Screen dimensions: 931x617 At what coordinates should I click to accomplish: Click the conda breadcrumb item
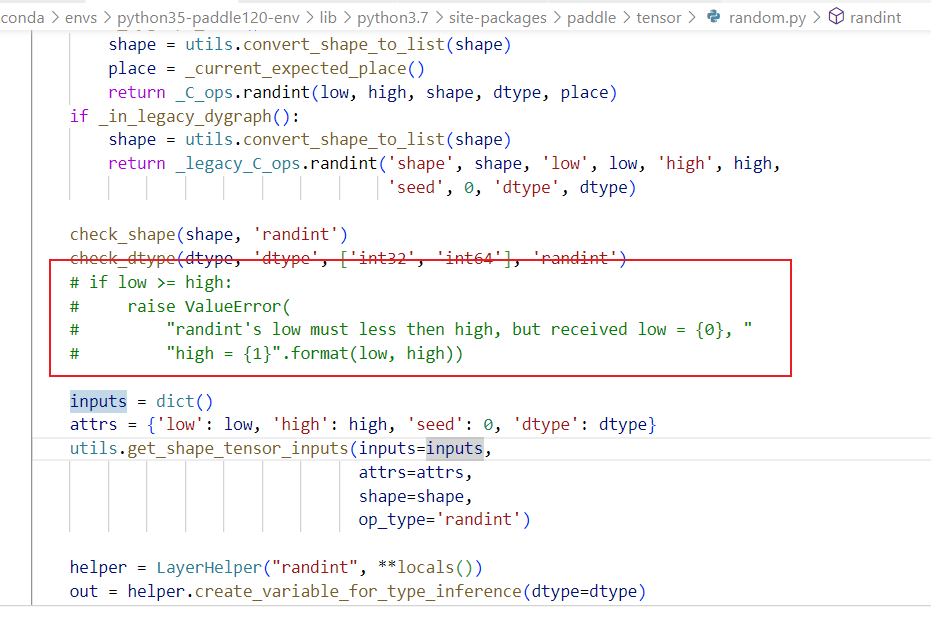point(23,17)
